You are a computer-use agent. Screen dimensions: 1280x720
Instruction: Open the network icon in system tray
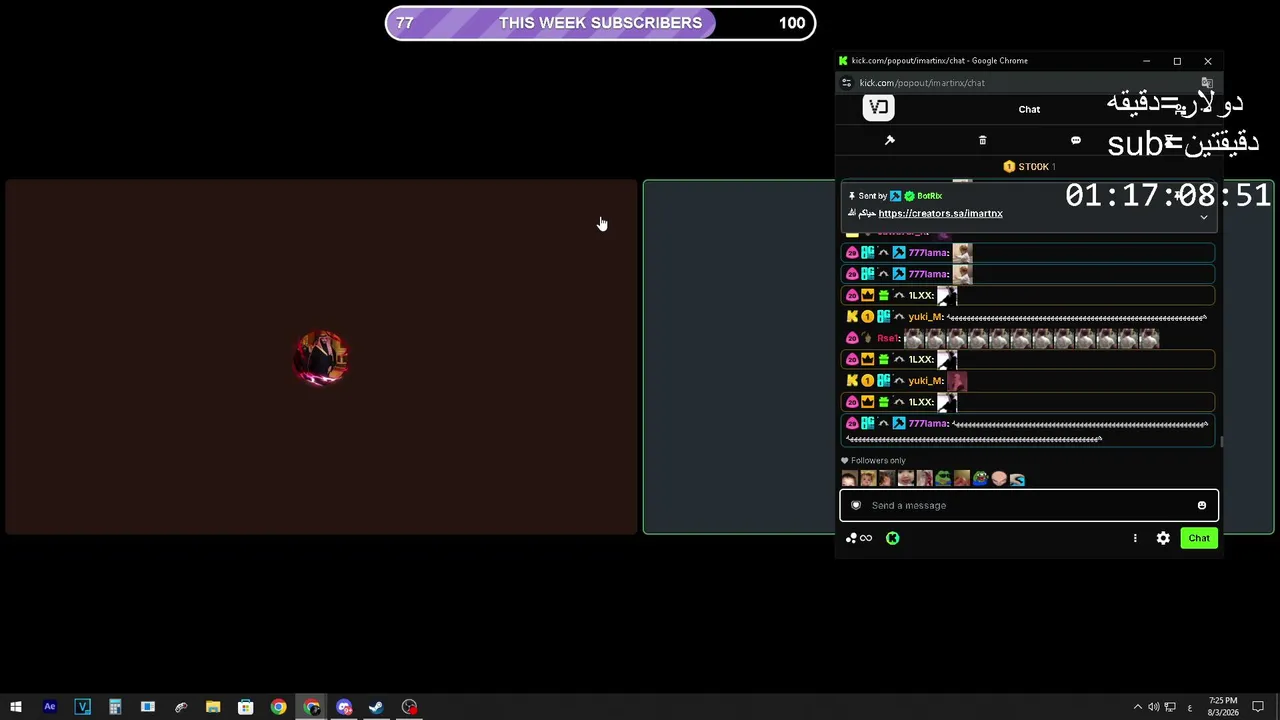click(x=1170, y=707)
